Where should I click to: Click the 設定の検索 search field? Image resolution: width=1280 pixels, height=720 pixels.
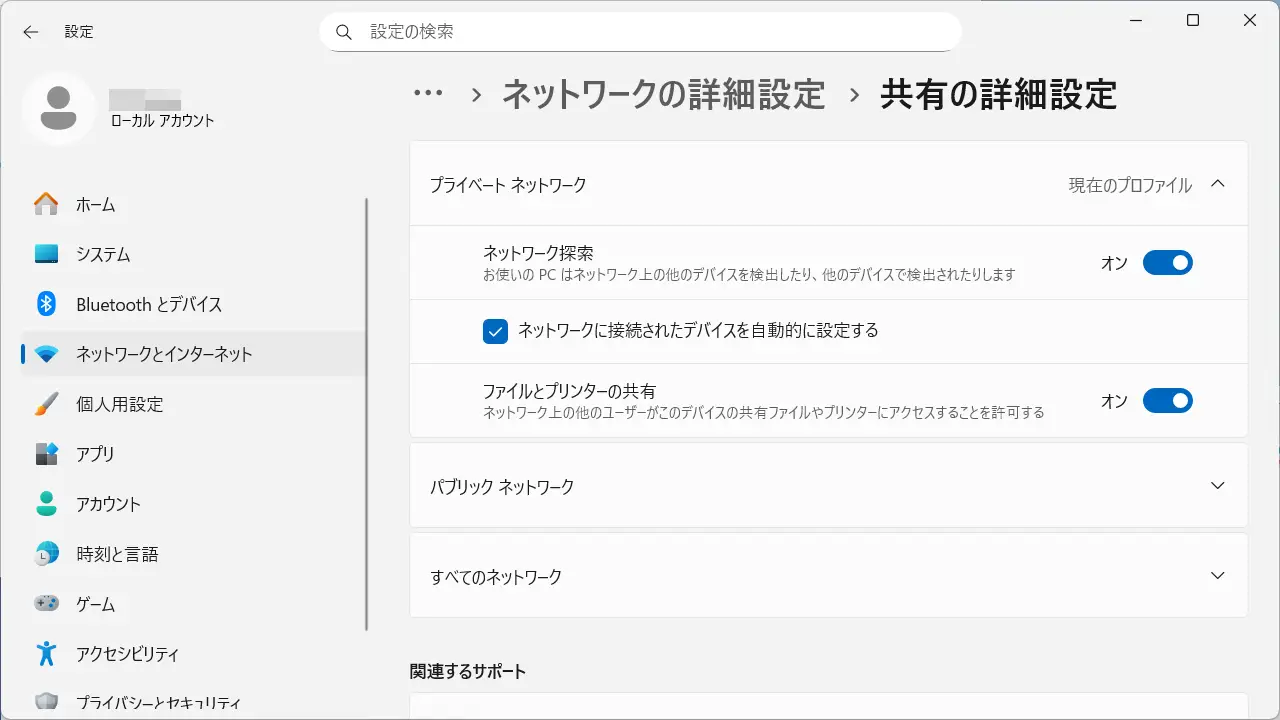pos(640,32)
